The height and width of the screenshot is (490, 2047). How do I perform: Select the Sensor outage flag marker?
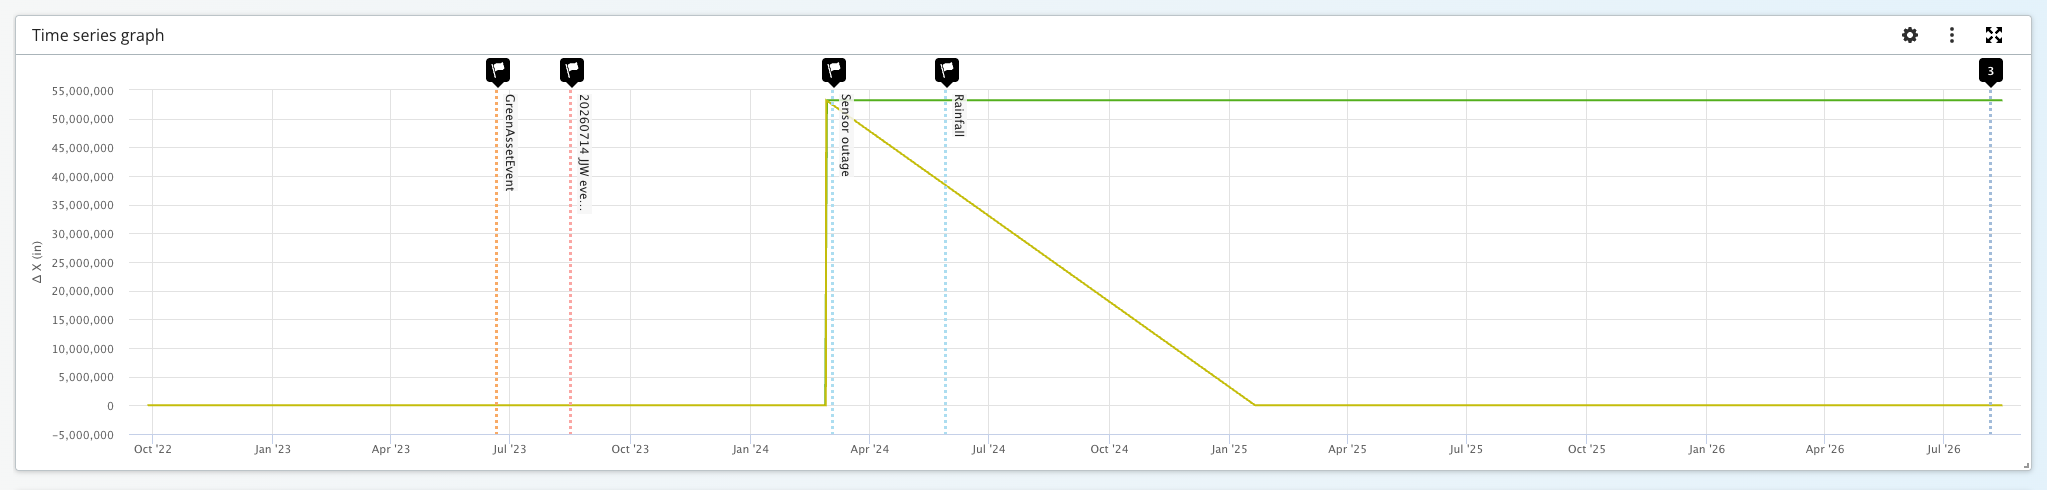tap(834, 71)
